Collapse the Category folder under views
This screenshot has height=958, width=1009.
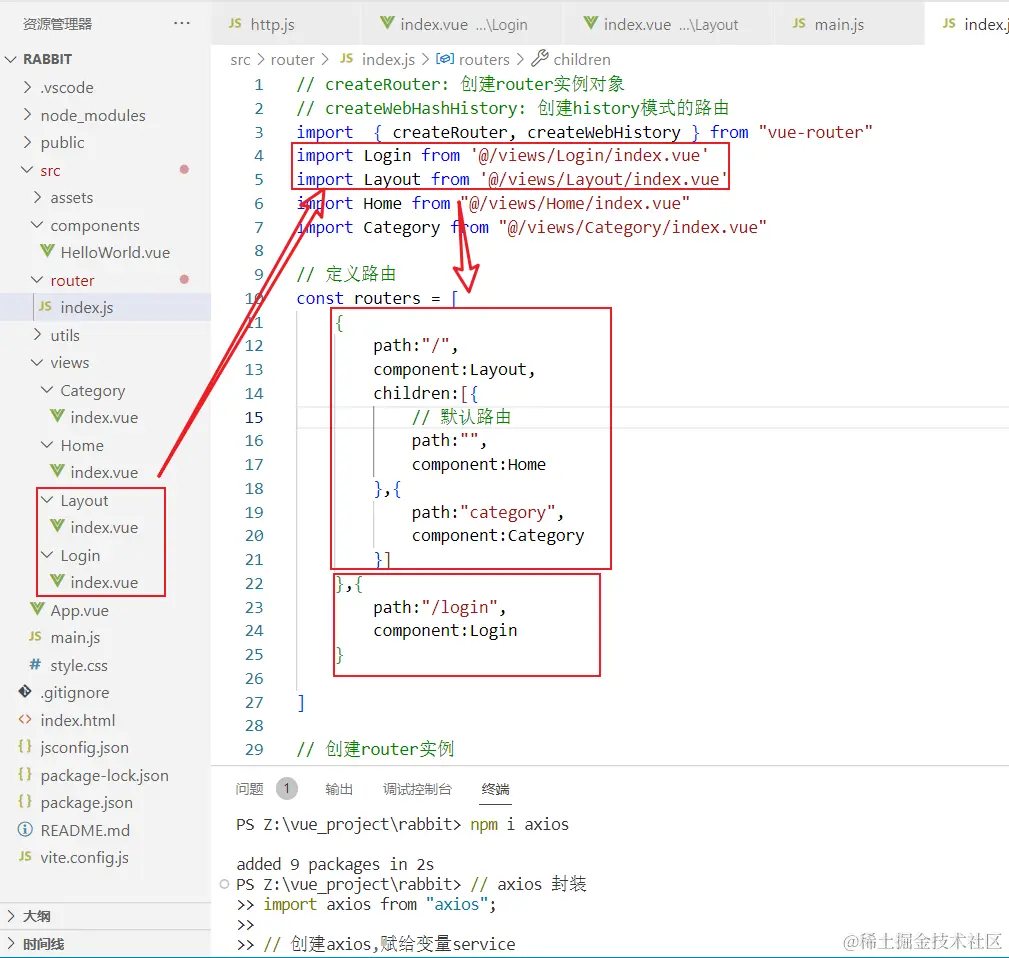point(47,390)
